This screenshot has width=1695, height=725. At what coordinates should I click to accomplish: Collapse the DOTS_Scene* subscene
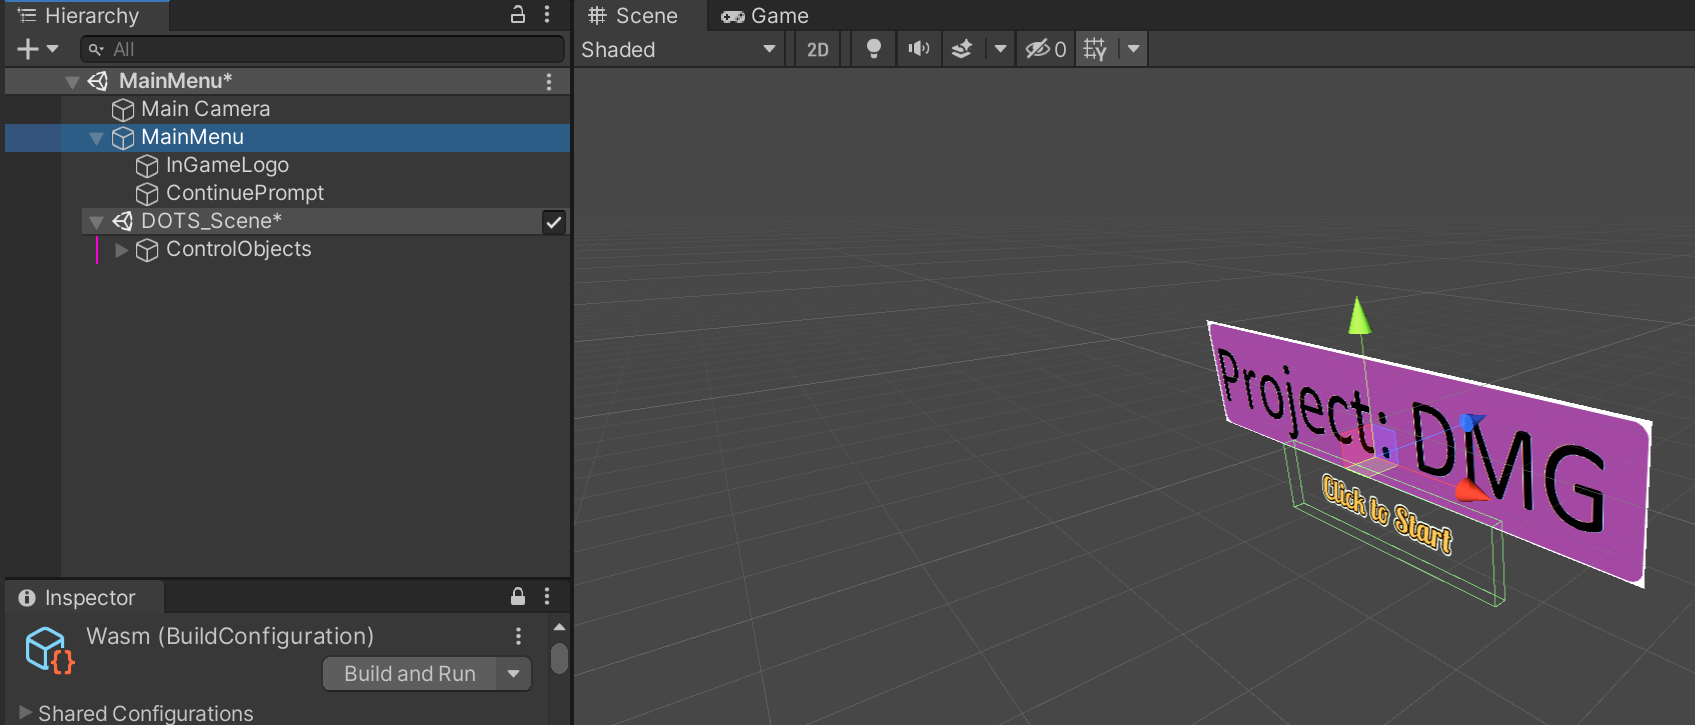tap(96, 222)
